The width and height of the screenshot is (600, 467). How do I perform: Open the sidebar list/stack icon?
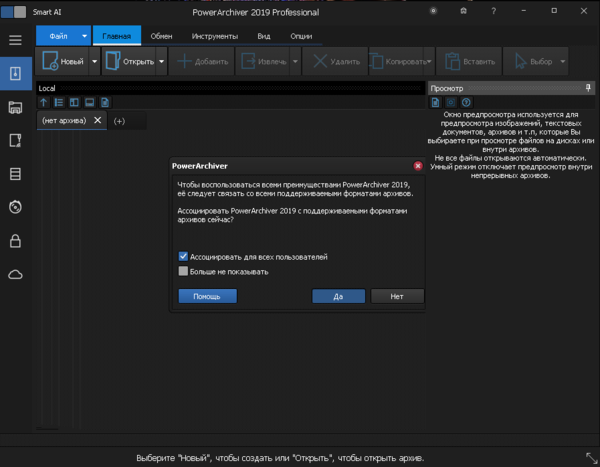(x=15, y=174)
